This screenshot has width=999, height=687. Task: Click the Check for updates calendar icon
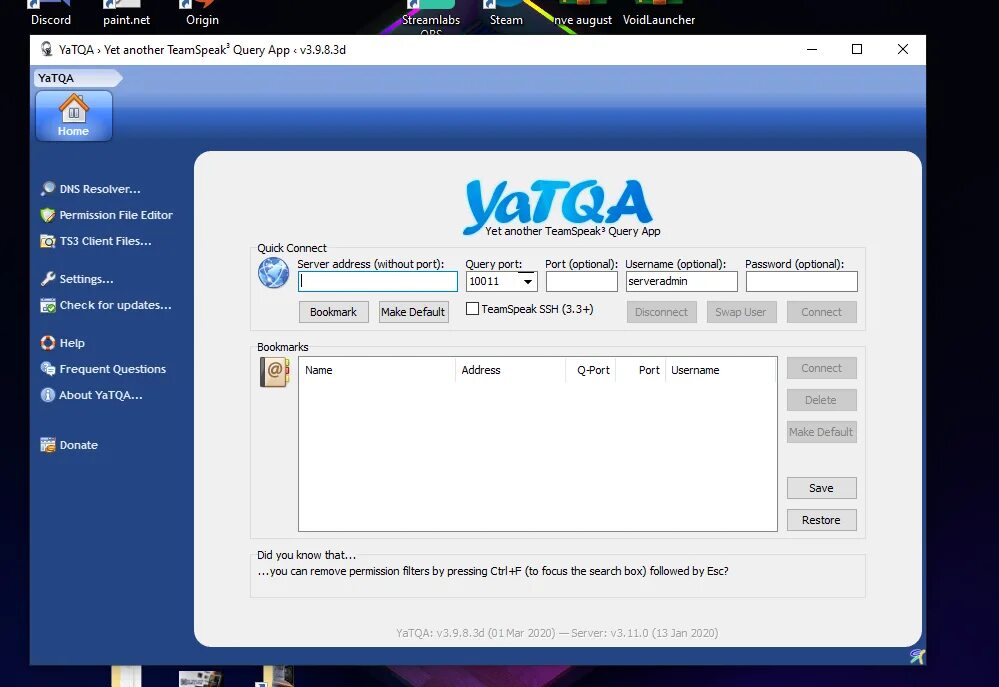pos(48,305)
